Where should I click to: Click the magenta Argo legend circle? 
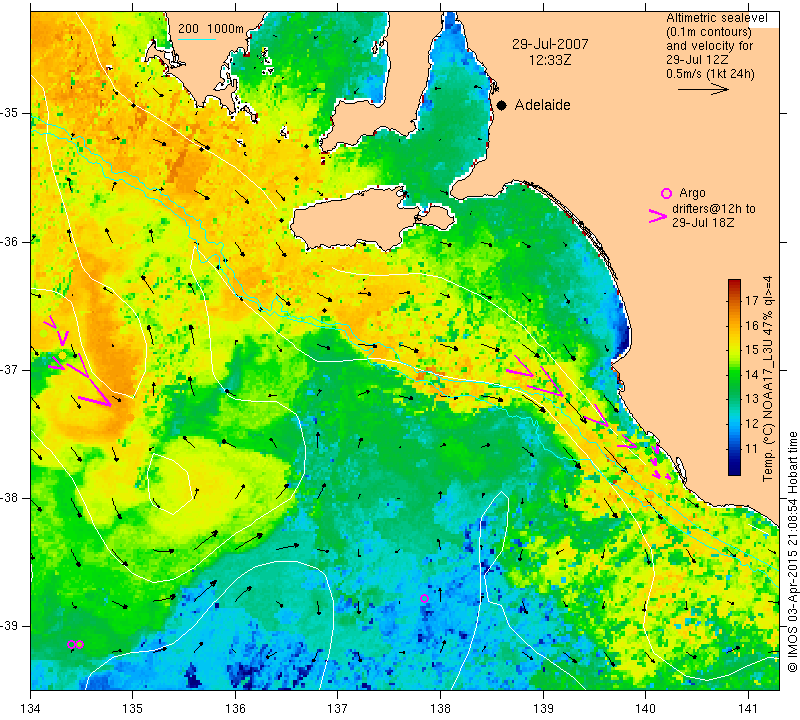(666, 193)
